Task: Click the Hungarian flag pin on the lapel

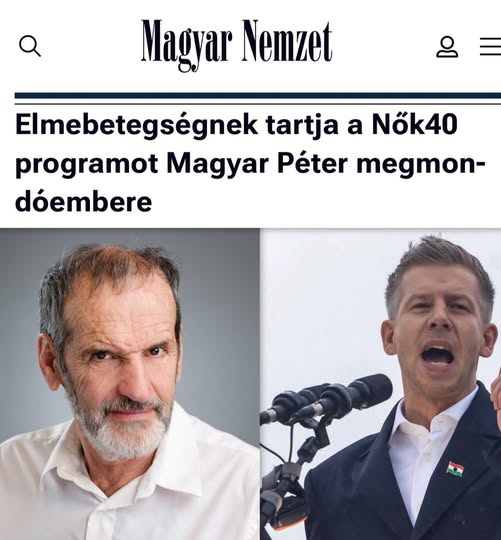Action: coord(455,469)
